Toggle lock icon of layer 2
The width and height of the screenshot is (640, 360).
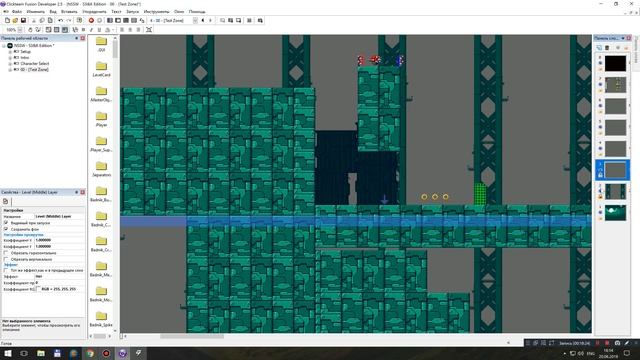tap(600, 197)
